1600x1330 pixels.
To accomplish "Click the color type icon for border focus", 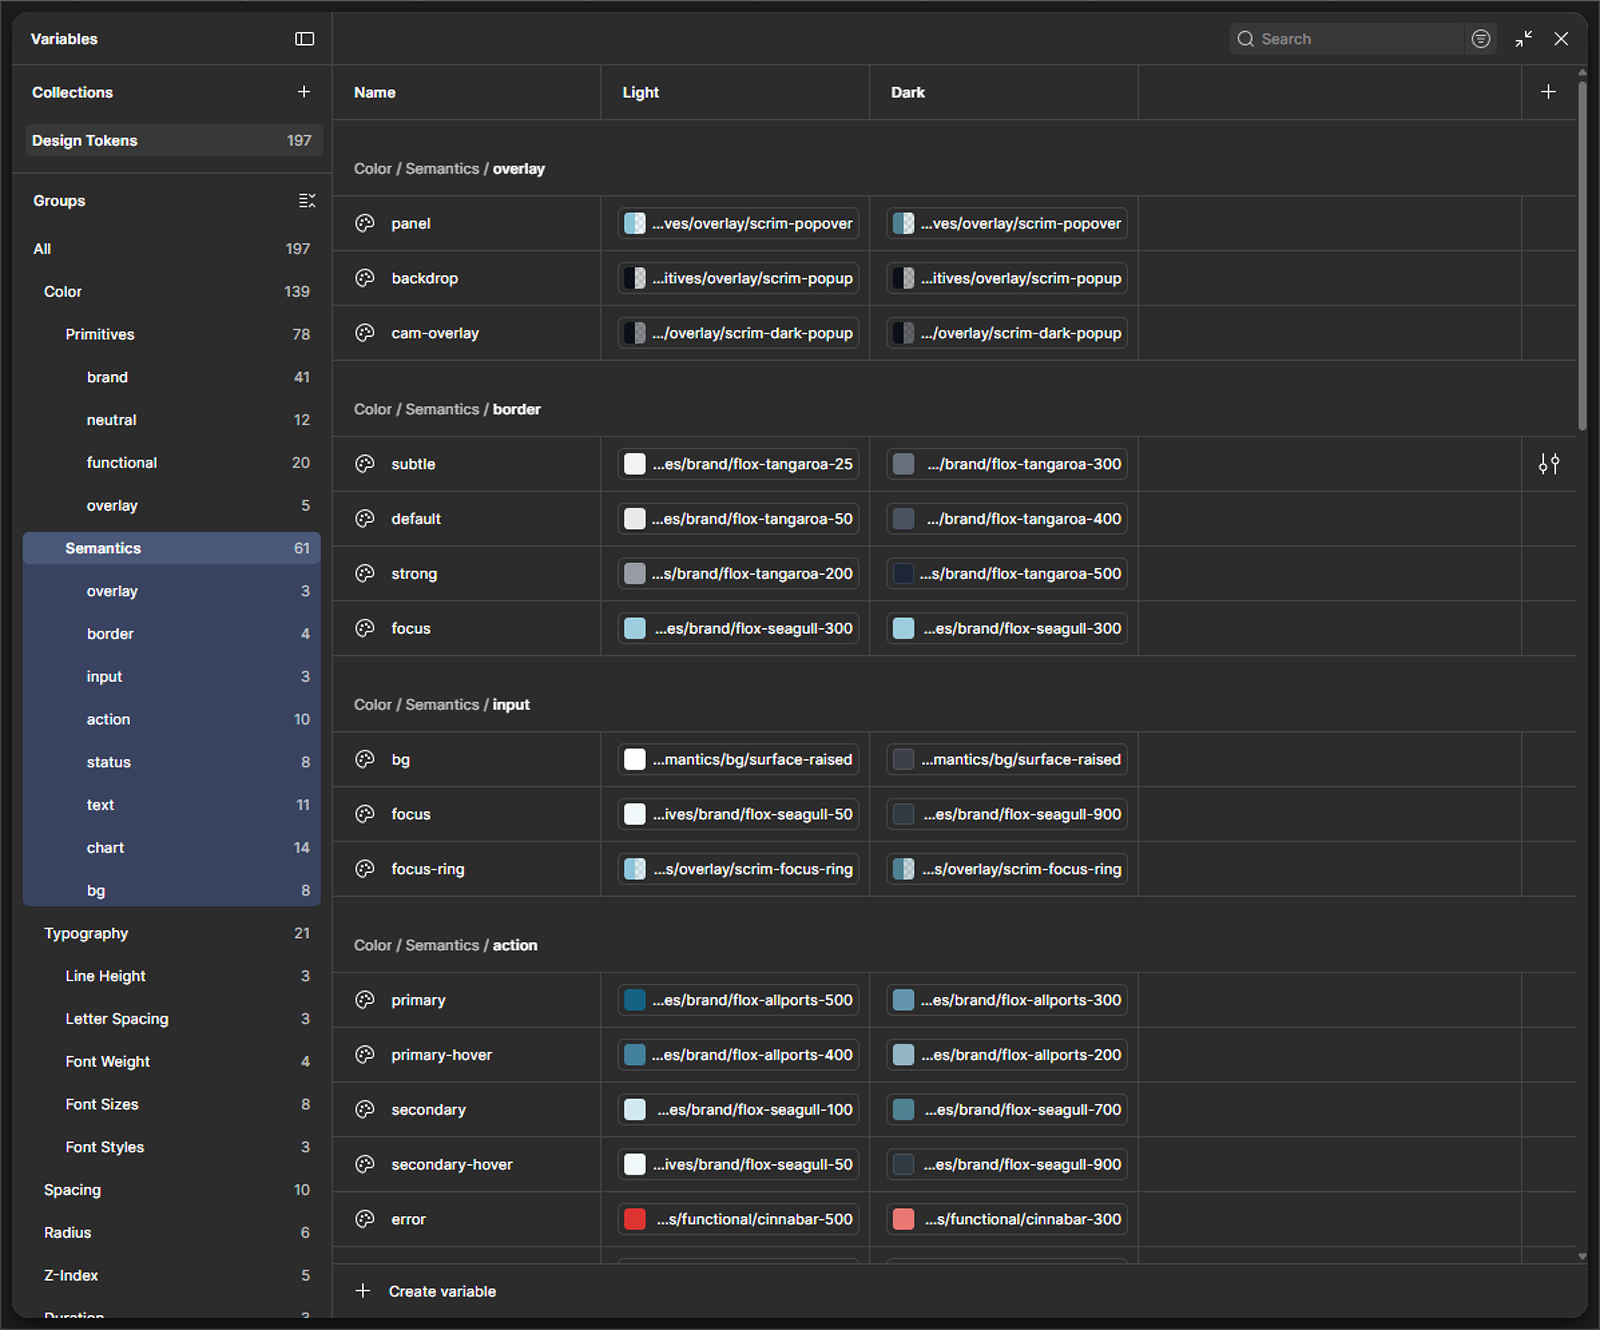I will (x=365, y=628).
